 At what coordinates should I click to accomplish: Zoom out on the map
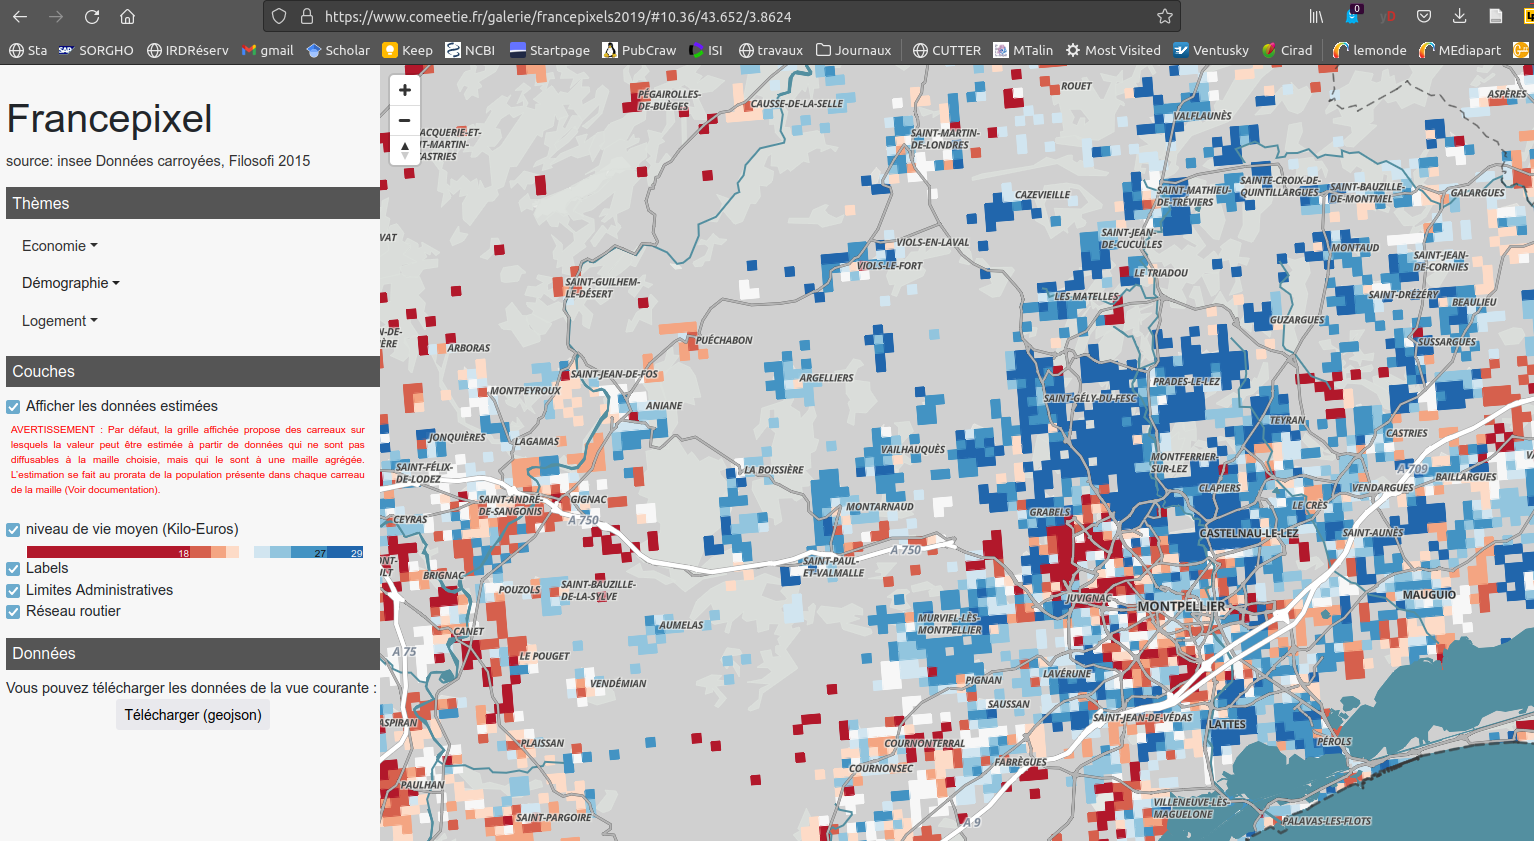point(405,120)
